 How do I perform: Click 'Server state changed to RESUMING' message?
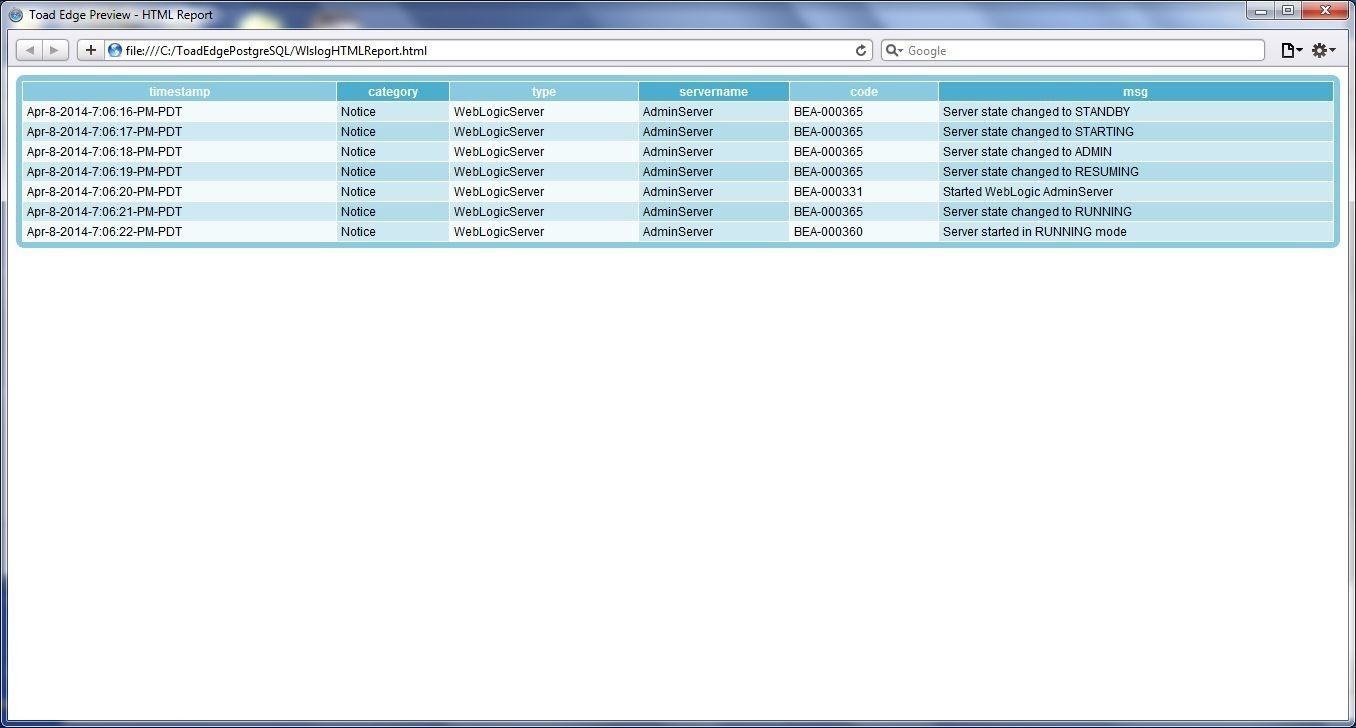[x=1040, y=172]
